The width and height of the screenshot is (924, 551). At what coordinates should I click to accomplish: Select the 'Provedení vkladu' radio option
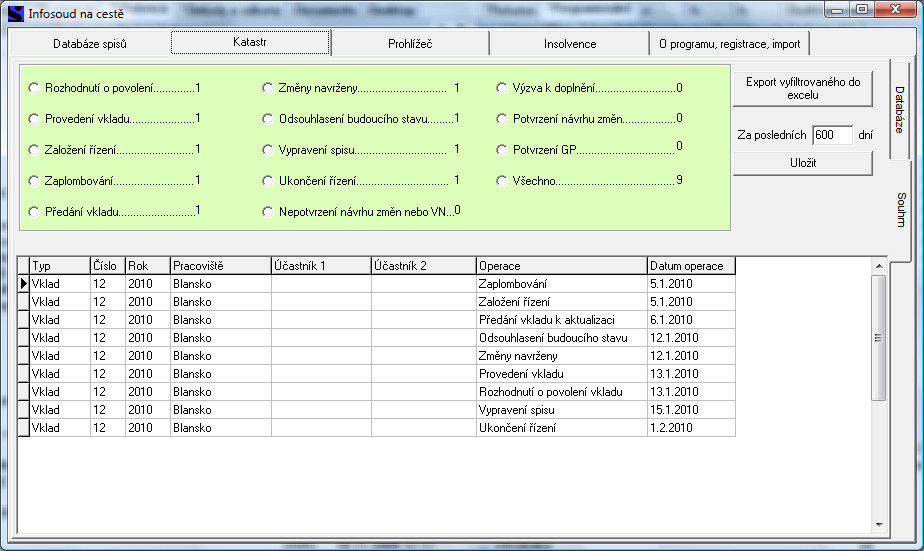coord(34,118)
